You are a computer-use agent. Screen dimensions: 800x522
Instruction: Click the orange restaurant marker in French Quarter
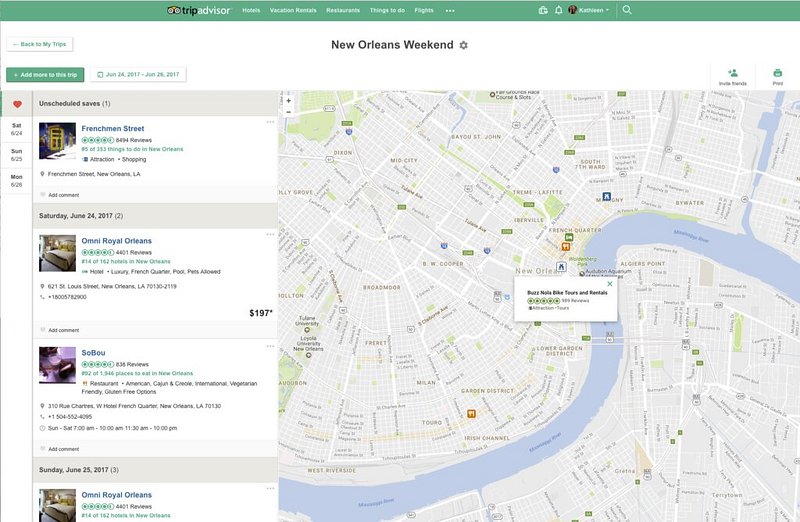[x=565, y=247]
